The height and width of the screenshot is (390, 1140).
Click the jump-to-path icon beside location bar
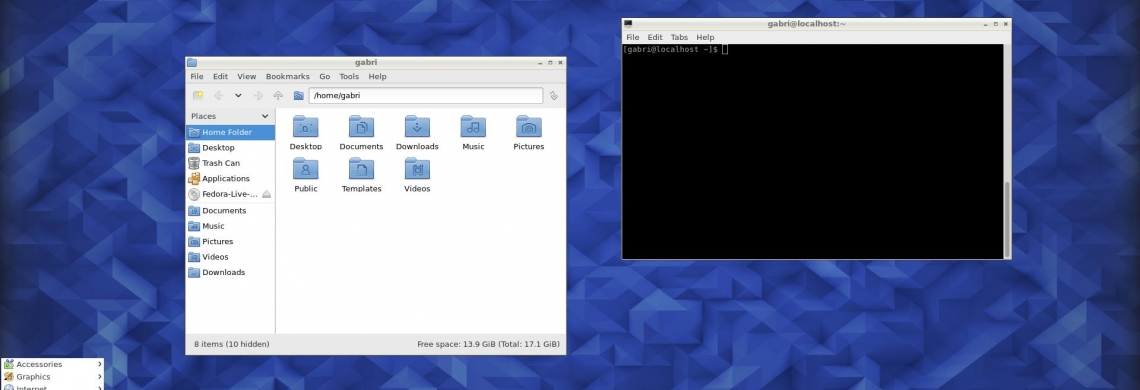[x=554, y=95]
